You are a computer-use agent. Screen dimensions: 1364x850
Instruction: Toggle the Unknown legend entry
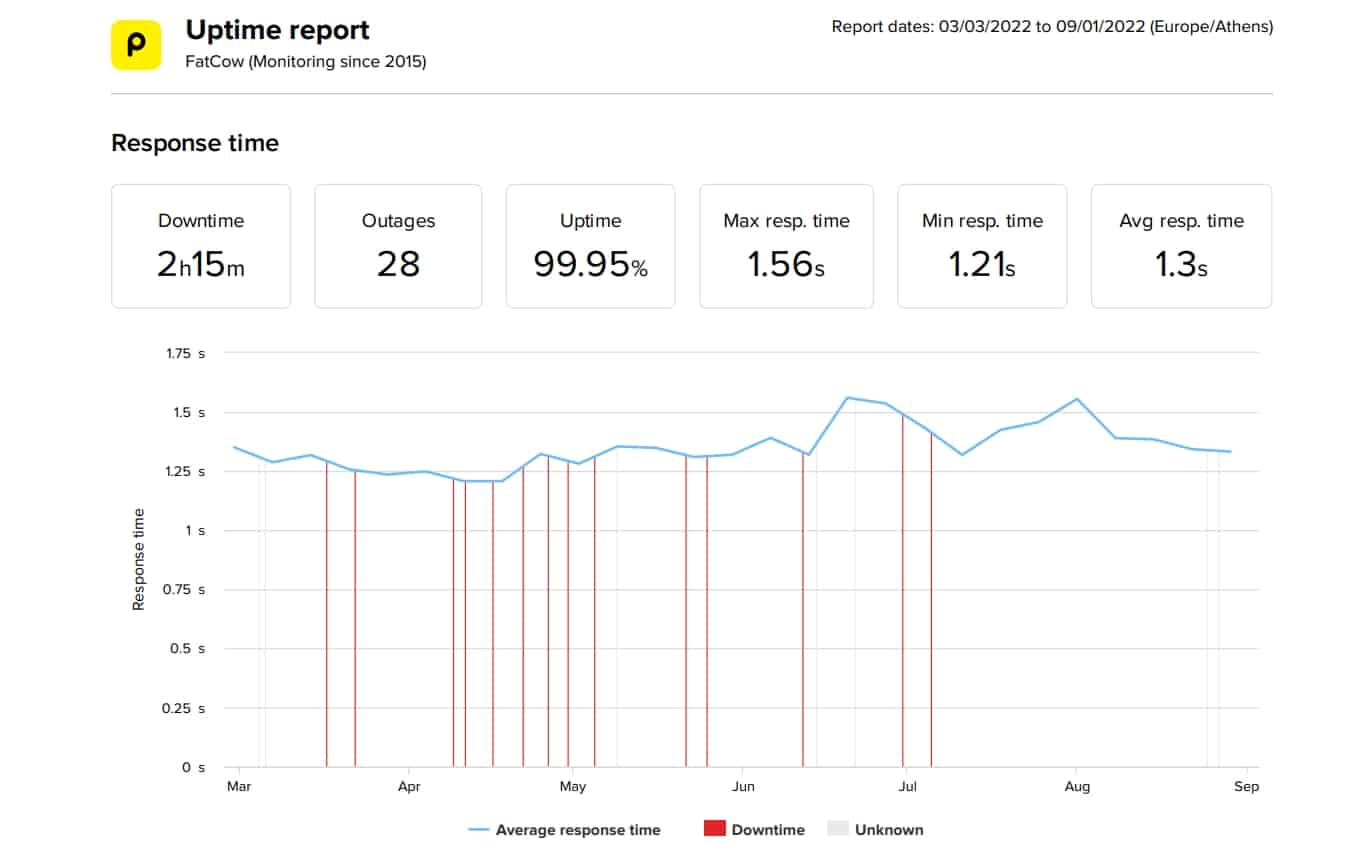[x=876, y=830]
